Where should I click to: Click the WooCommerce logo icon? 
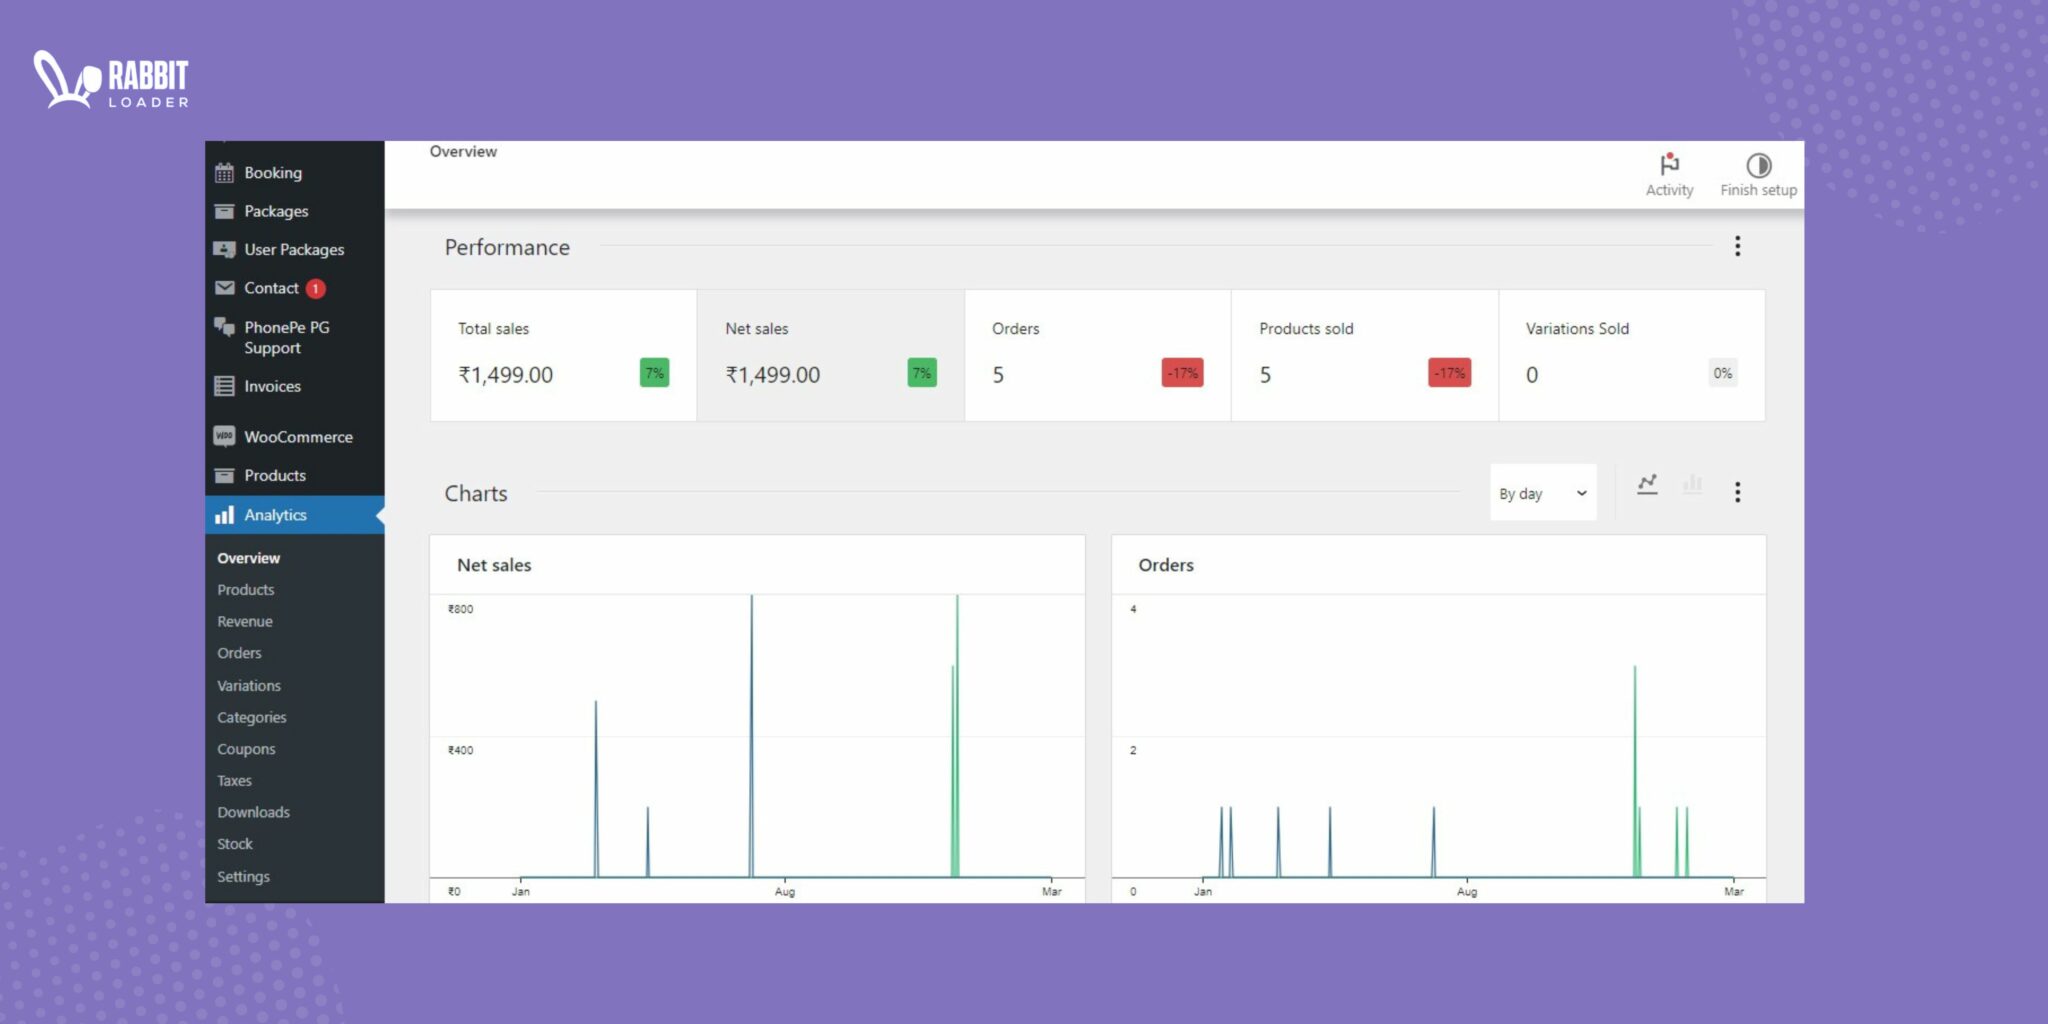coord(224,436)
